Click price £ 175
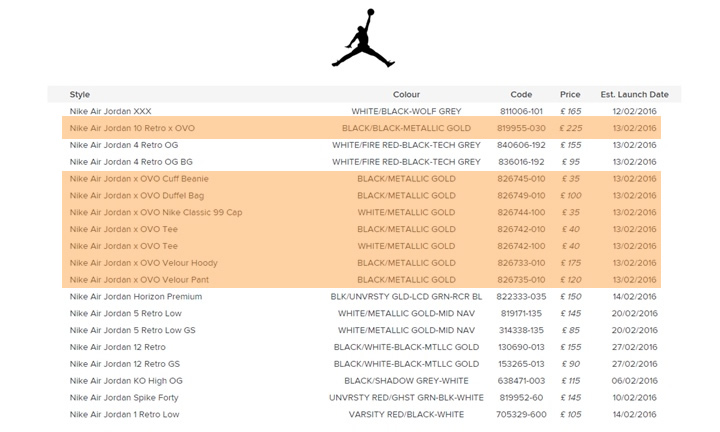 [570, 263]
